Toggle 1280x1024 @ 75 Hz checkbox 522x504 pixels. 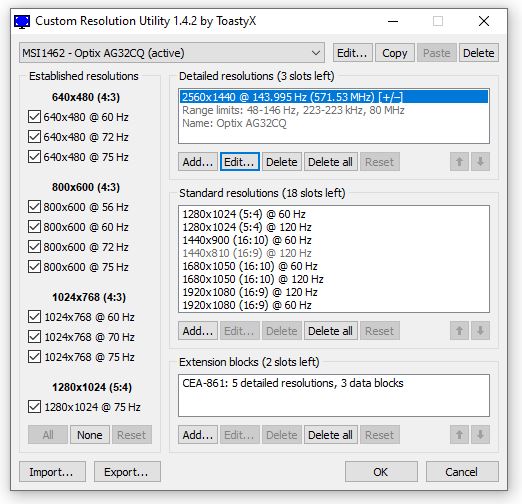pyautogui.click(x=34, y=407)
